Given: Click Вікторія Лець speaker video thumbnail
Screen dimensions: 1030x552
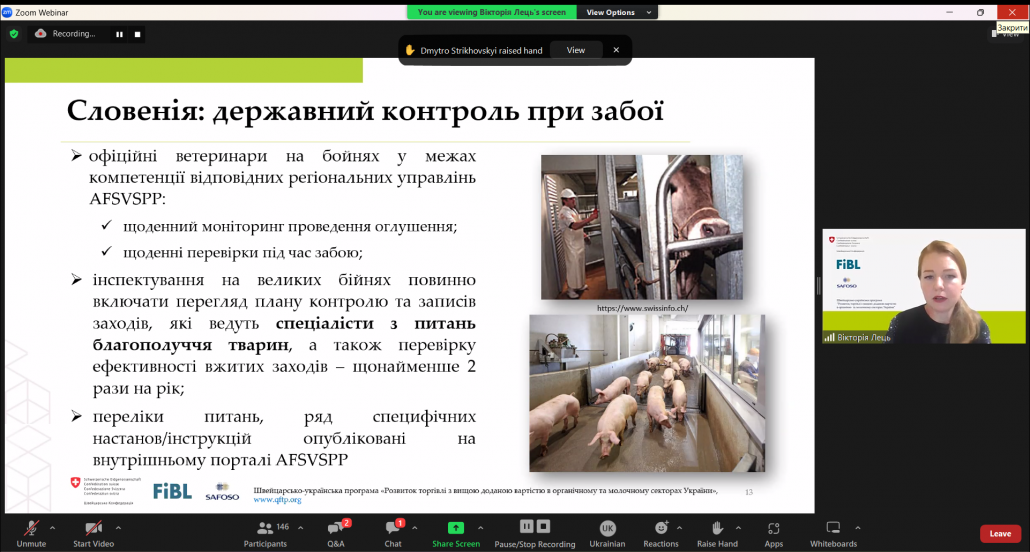Looking at the screenshot, I should 924,286.
